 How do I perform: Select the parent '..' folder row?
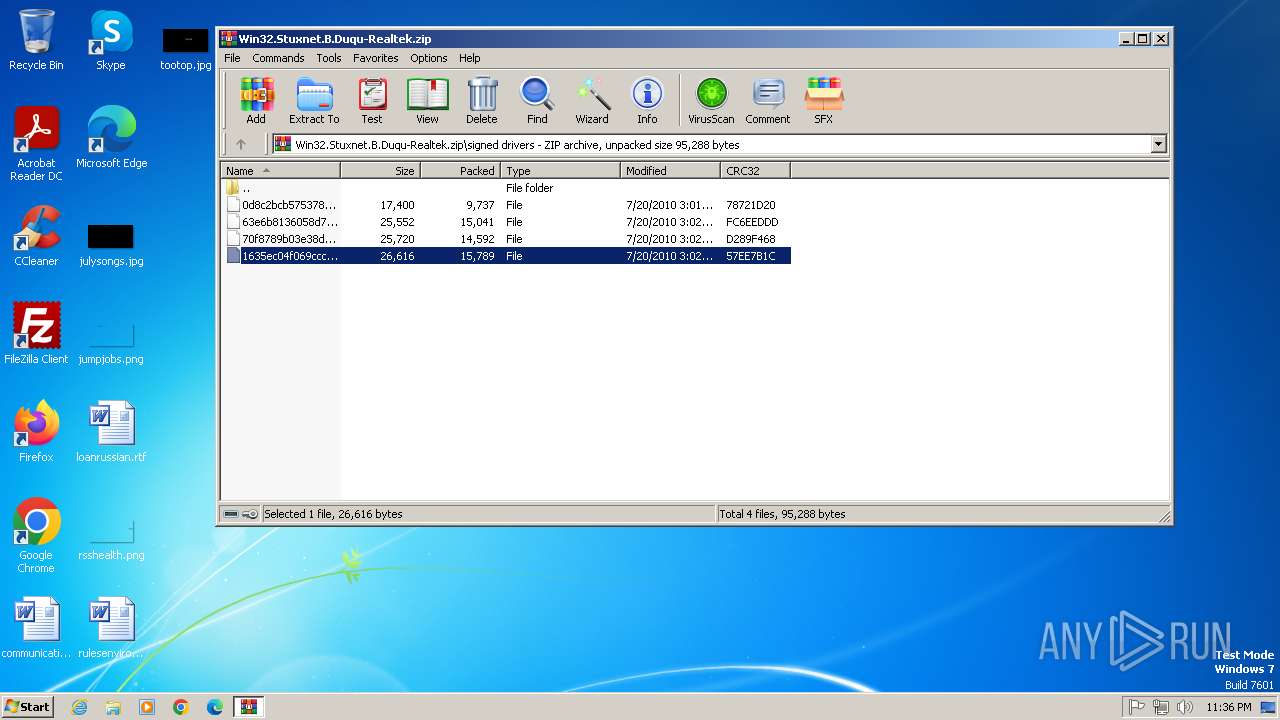(505, 188)
